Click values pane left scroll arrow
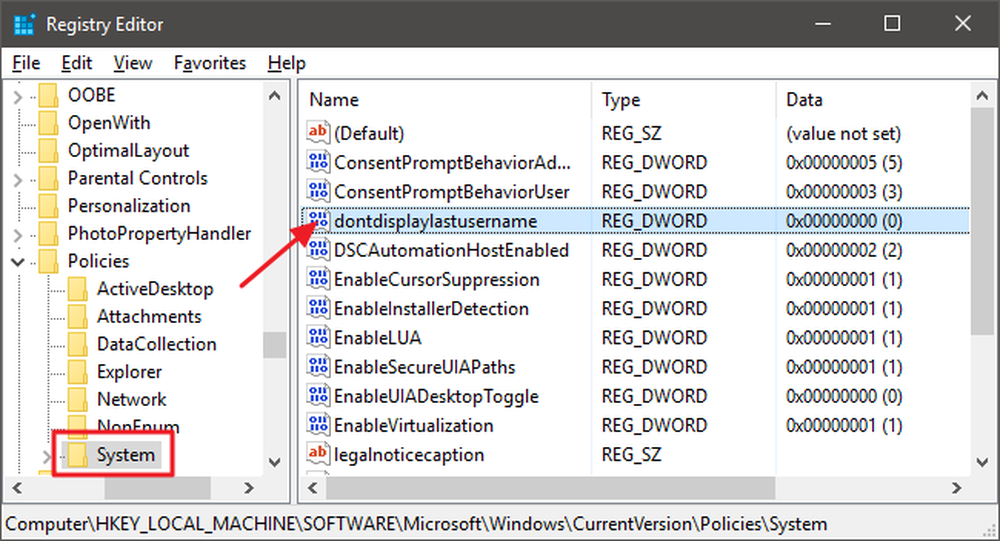Image resolution: width=1000 pixels, height=541 pixels. (312, 488)
